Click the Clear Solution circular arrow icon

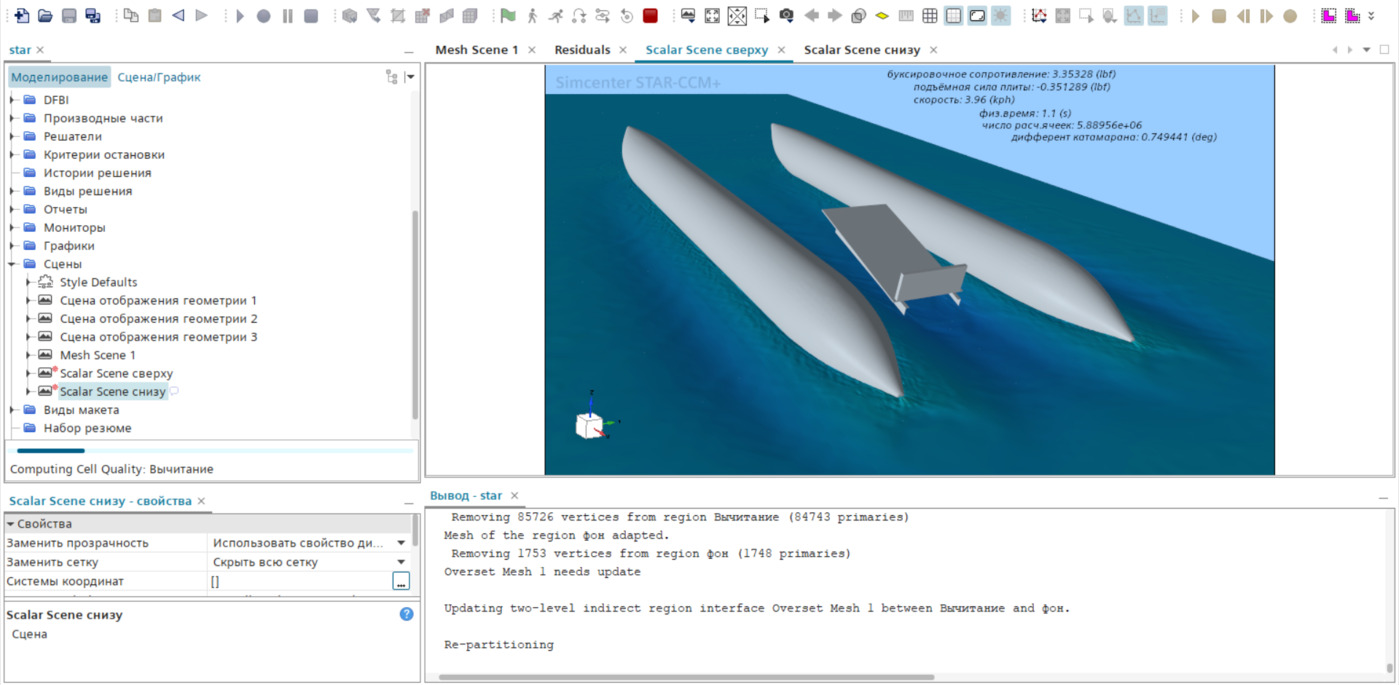click(626, 16)
